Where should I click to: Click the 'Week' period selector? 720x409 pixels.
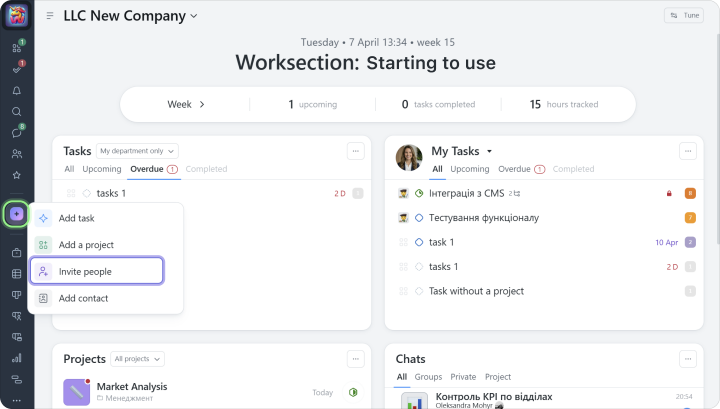pyautogui.click(x=186, y=104)
